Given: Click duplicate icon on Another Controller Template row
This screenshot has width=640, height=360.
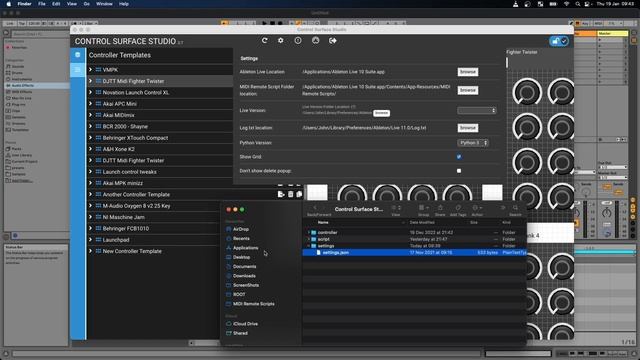Looking at the screenshot, I should click(x=299, y=194).
